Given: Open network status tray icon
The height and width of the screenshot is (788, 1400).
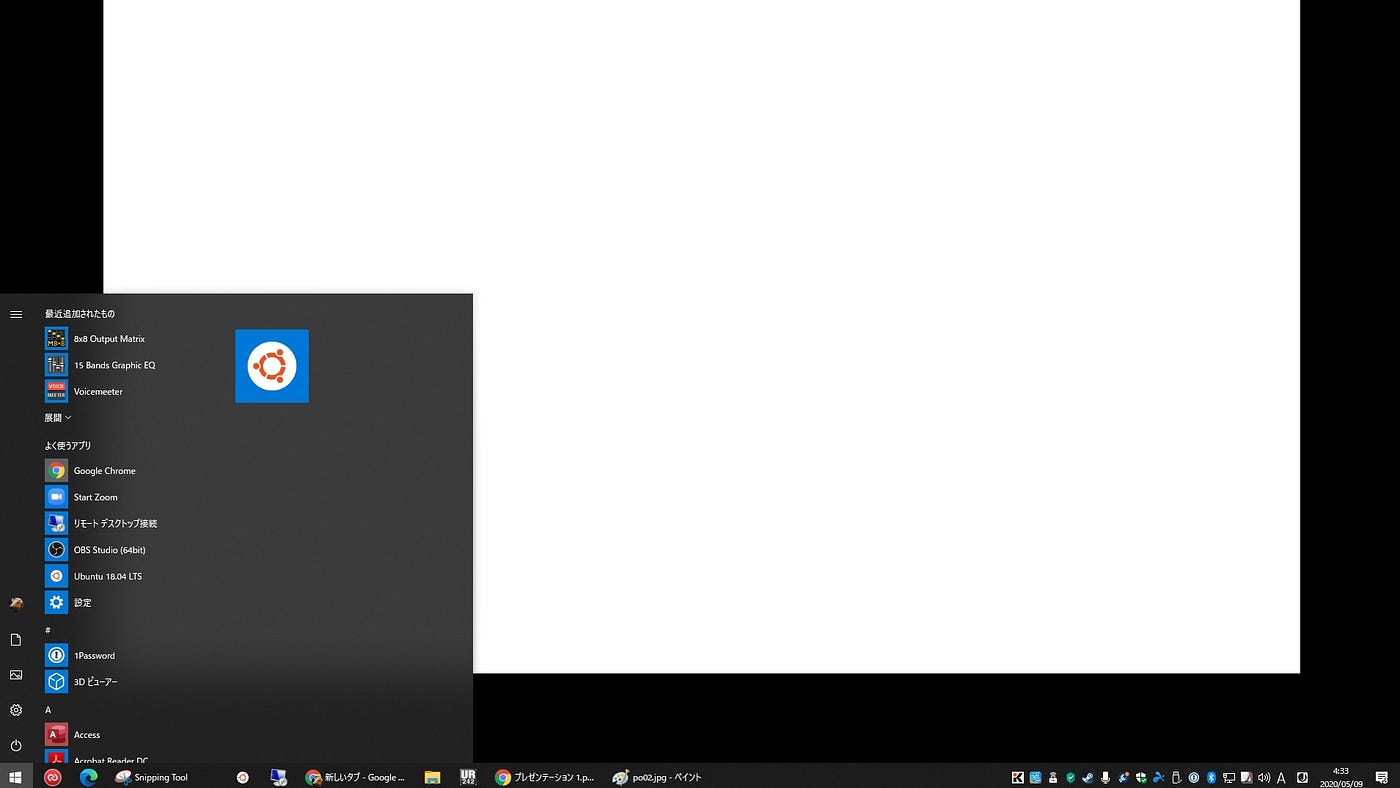Looking at the screenshot, I should click(x=1229, y=777).
